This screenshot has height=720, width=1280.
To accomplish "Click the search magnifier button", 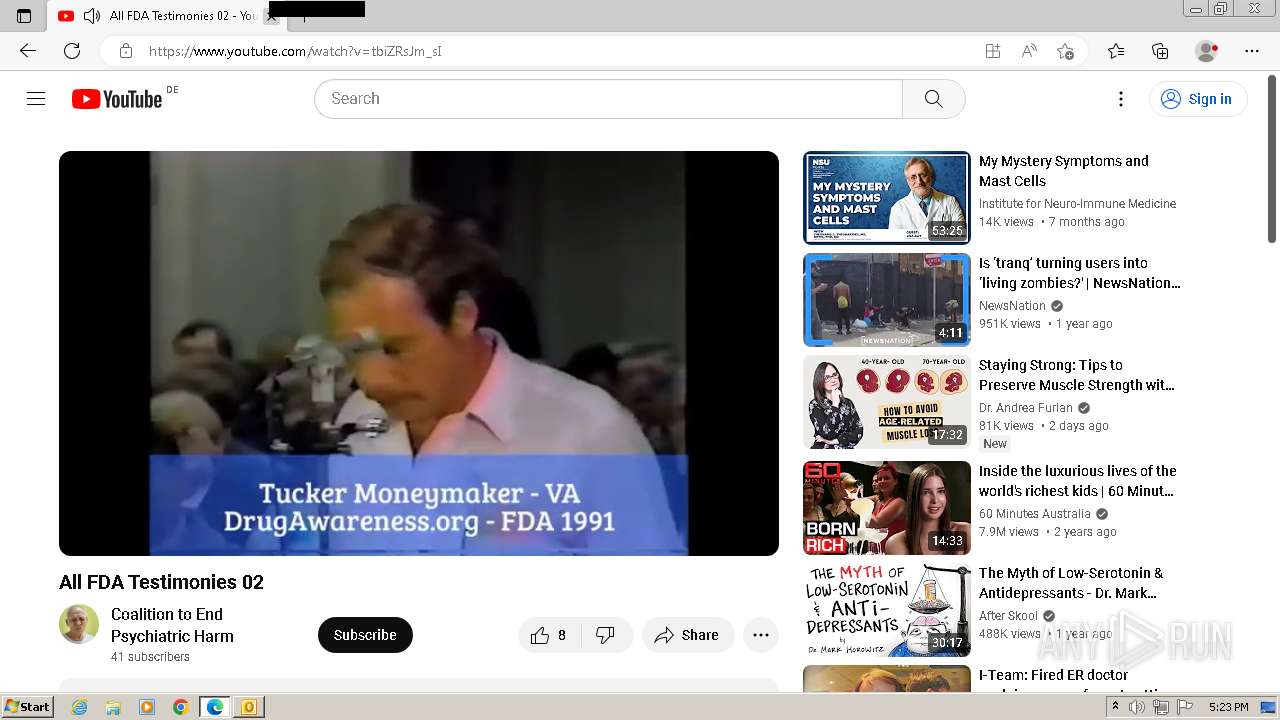I will point(933,99).
